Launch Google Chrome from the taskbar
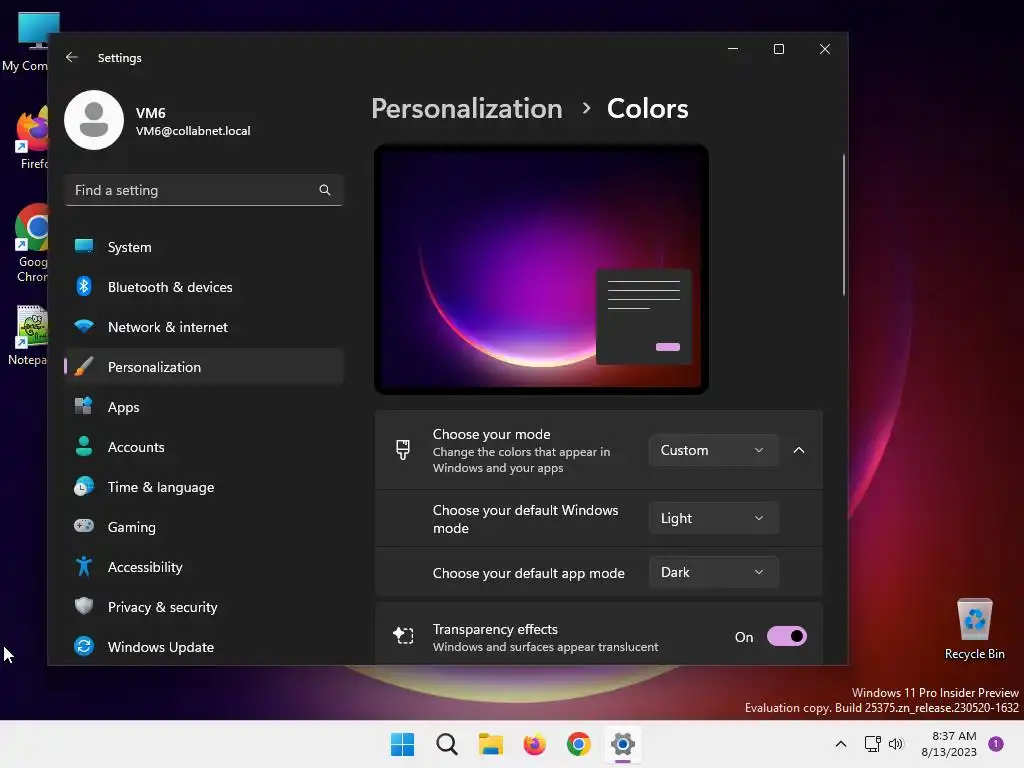1024x768 pixels. click(x=579, y=744)
